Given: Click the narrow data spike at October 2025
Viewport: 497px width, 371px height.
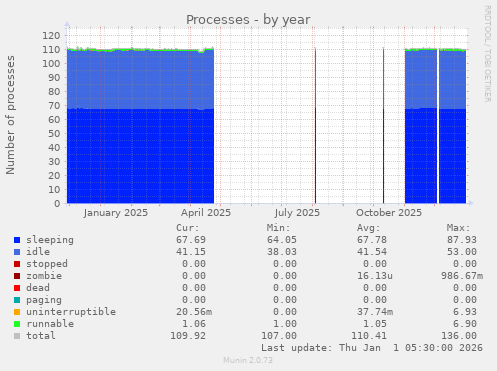Looking at the screenshot, I should (x=383, y=126).
